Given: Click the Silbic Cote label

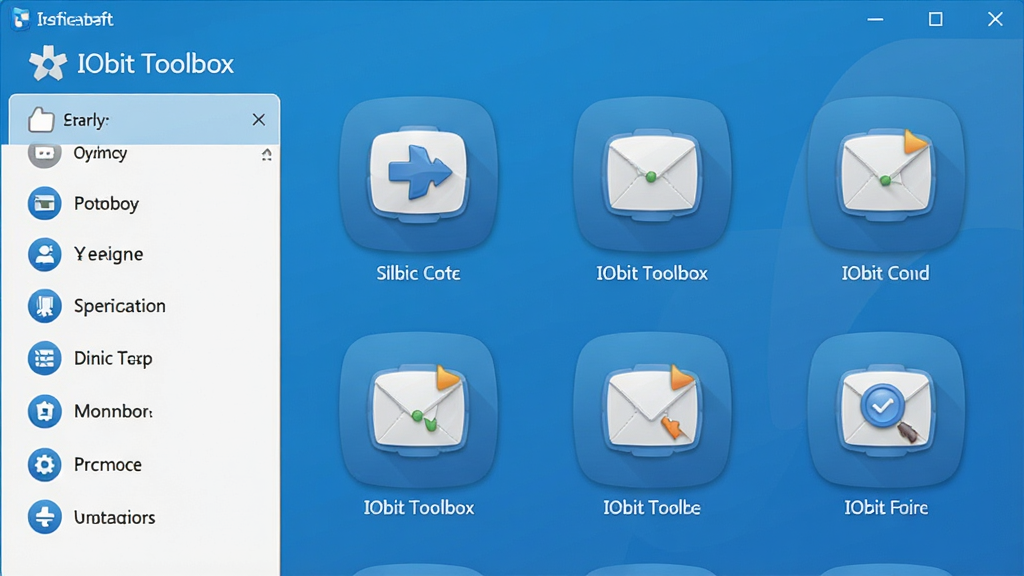Looking at the screenshot, I should 419,273.
